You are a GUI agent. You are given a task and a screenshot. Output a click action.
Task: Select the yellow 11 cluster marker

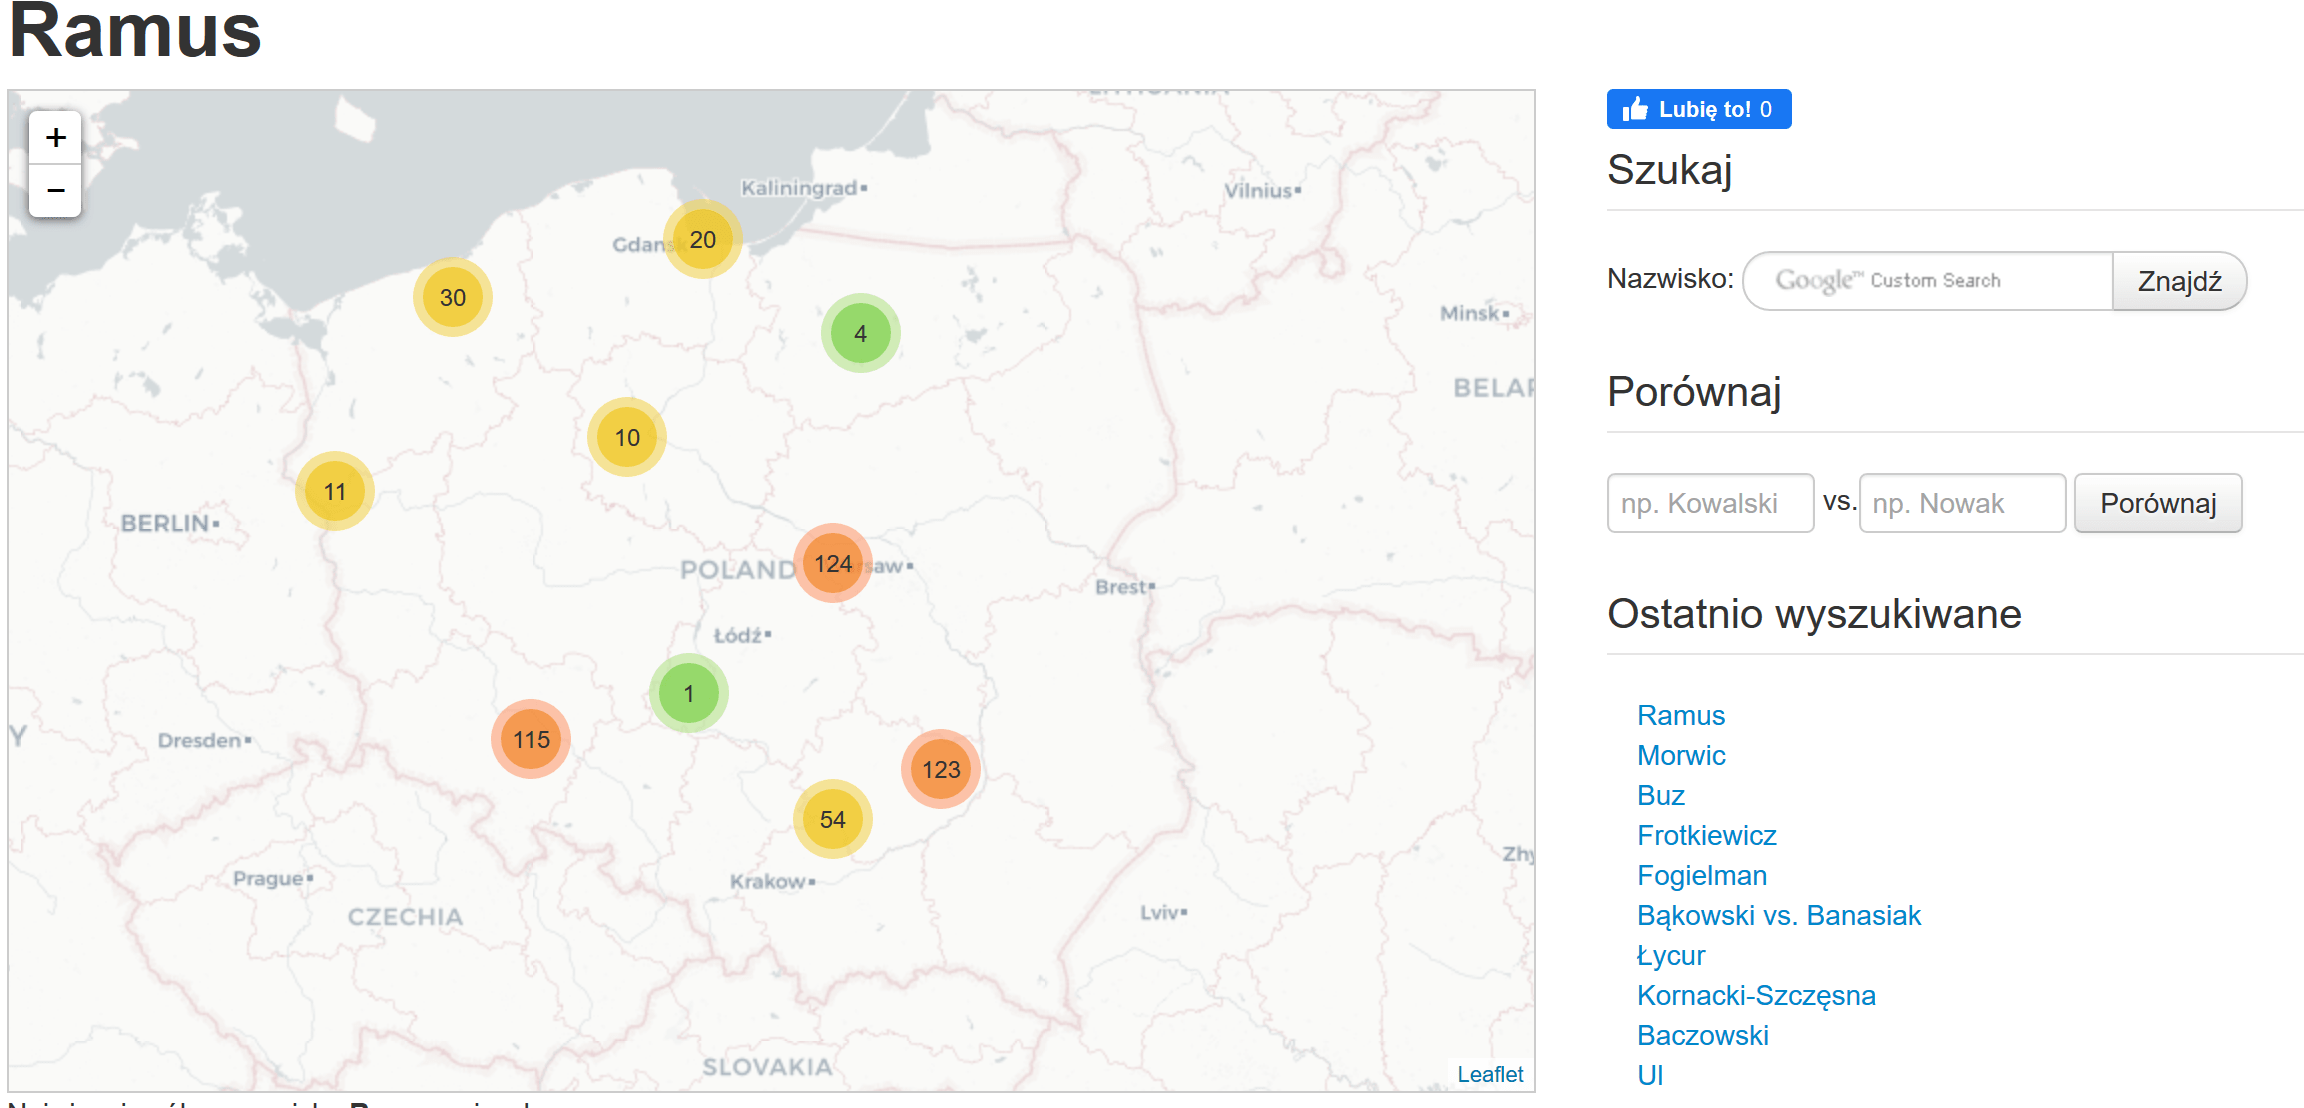(335, 491)
